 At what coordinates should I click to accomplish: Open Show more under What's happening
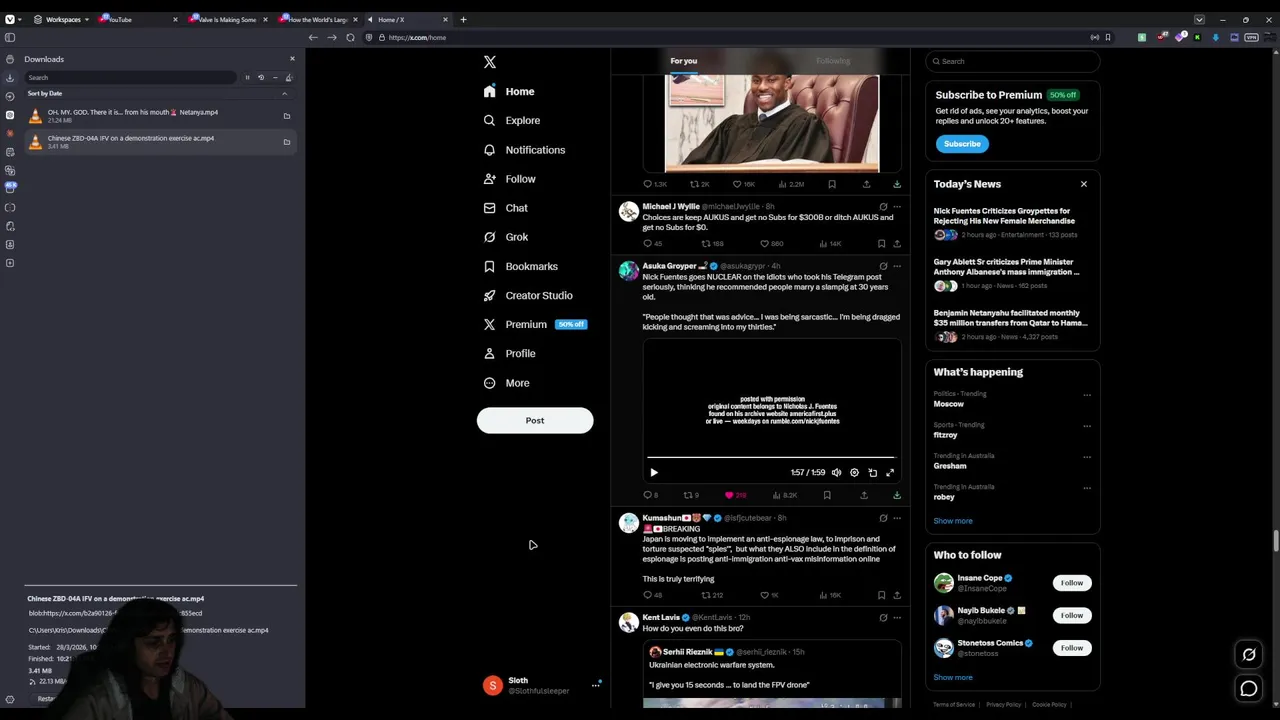pos(953,521)
